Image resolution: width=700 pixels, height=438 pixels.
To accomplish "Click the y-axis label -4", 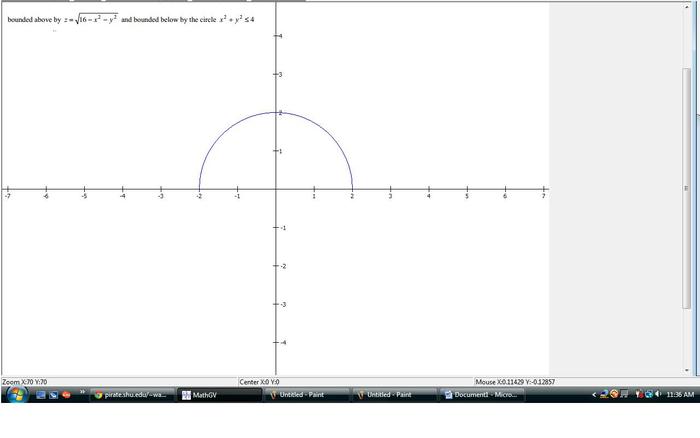I will click(283, 342).
